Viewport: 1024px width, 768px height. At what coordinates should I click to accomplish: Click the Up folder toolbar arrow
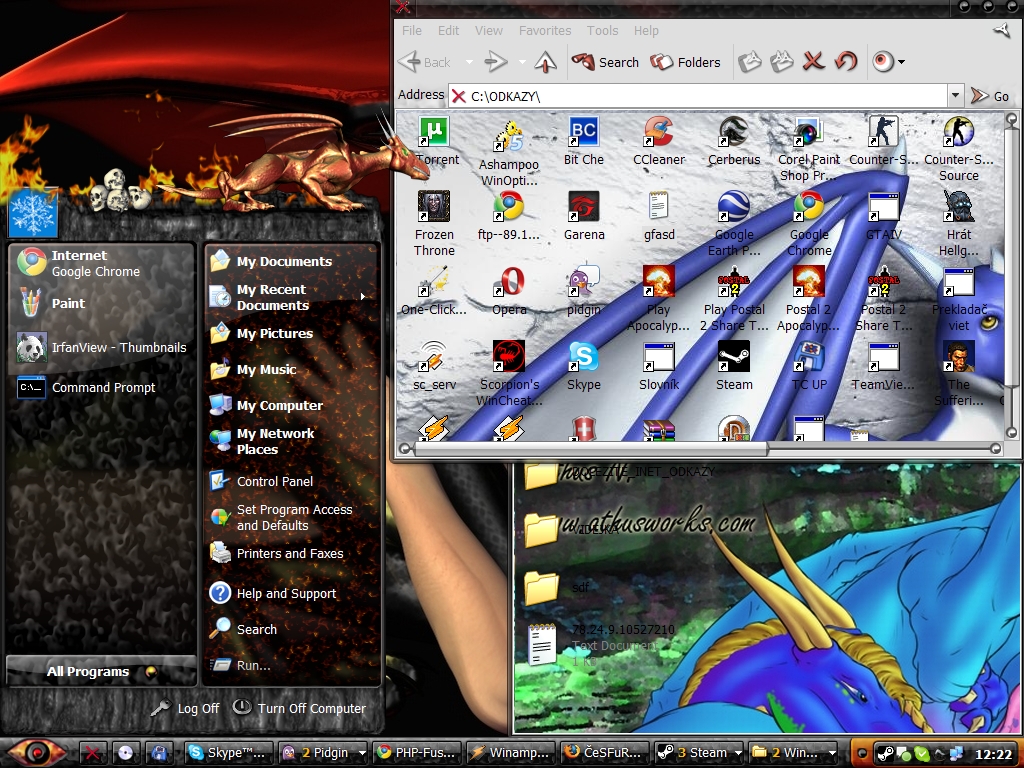(x=545, y=62)
